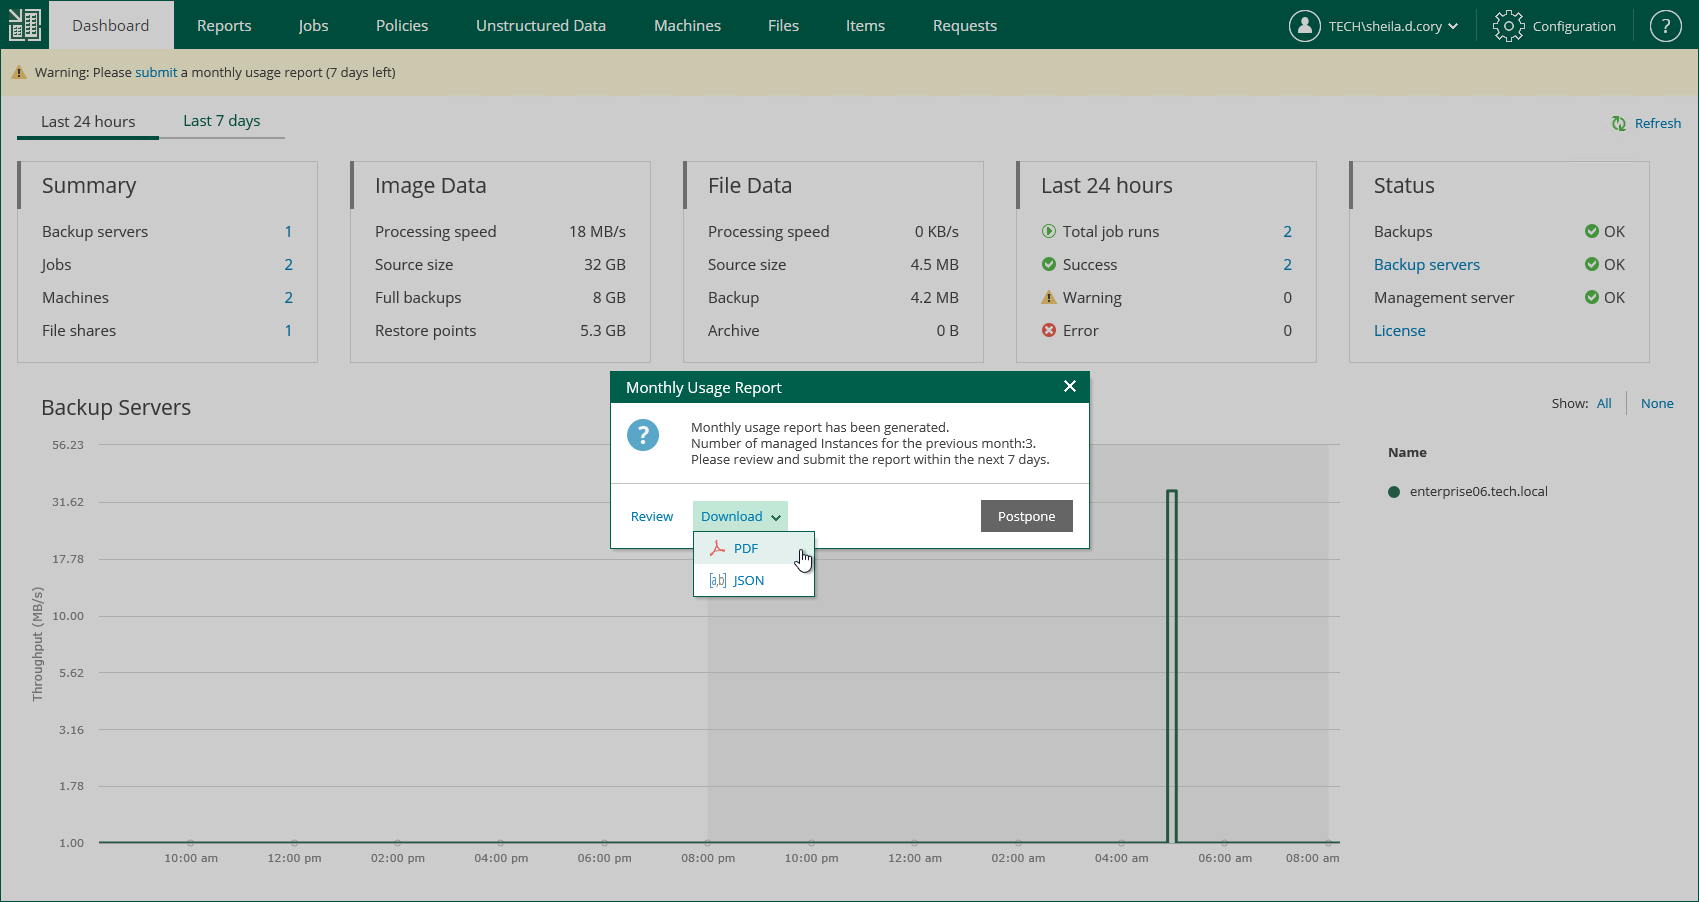Open Configuration via the gear icon
The height and width of the screenshot is (902, 1699).
pos(1508,26)
